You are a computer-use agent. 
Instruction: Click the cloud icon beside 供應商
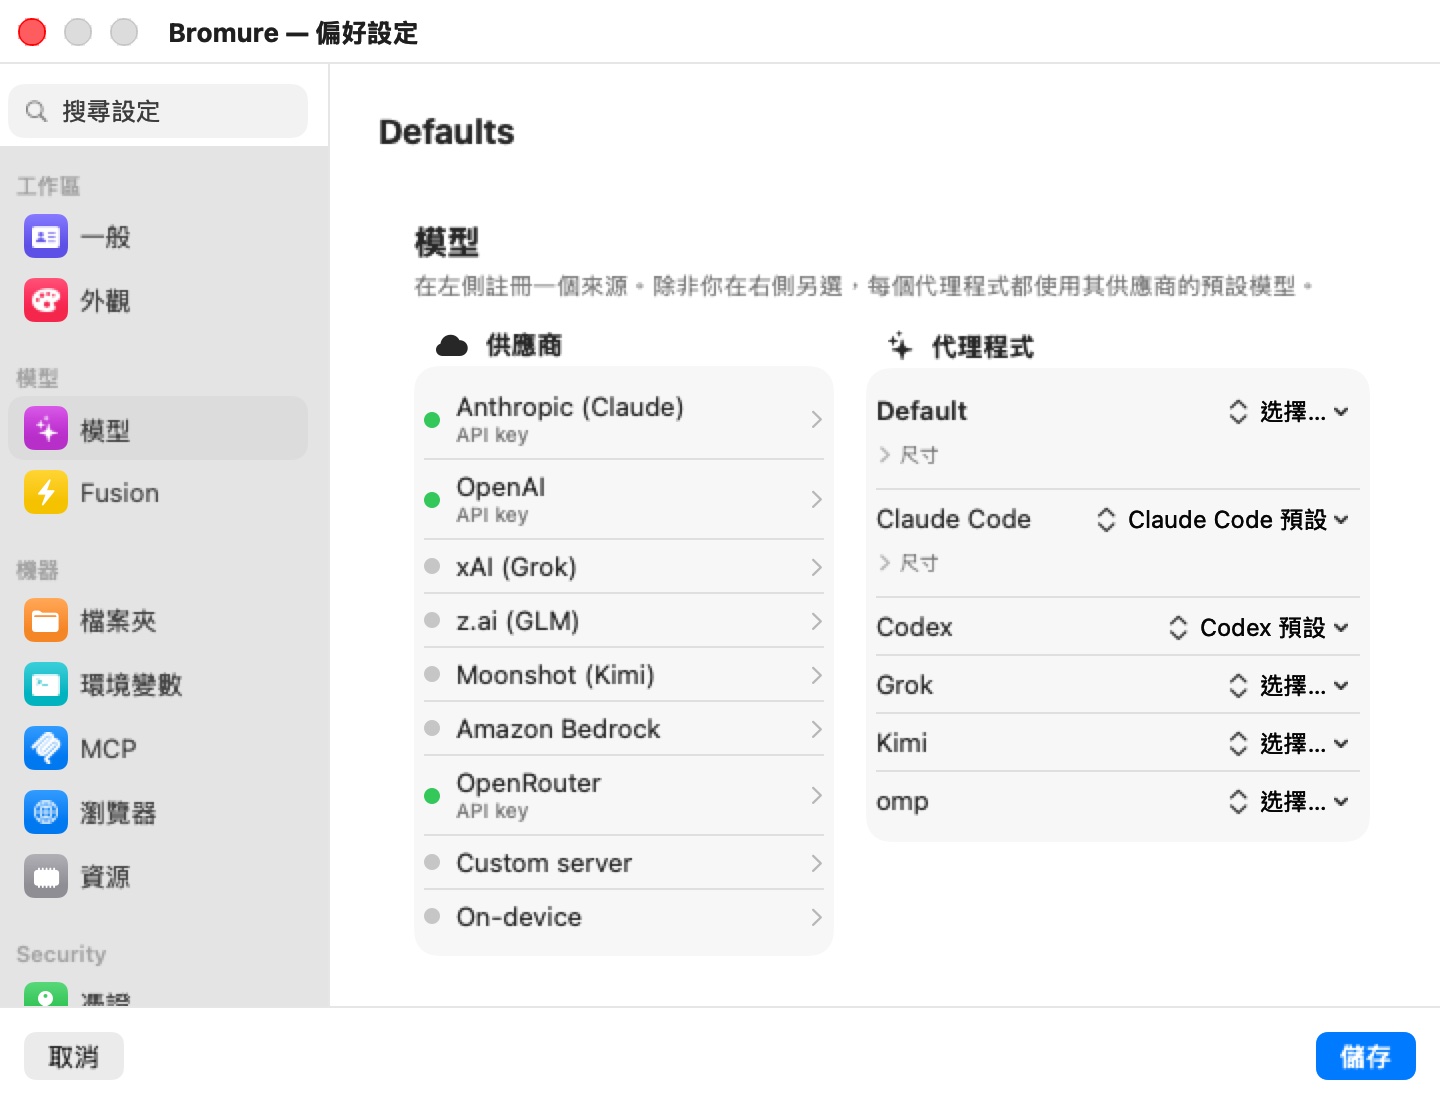(x=452, y=346)
